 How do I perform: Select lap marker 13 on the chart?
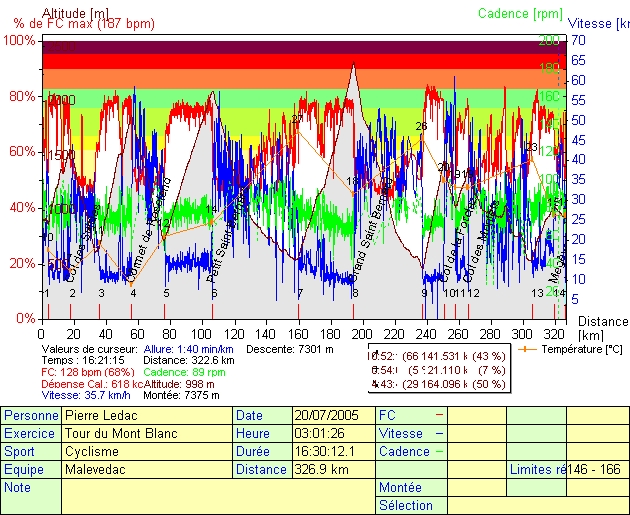[x=537, y=293]
